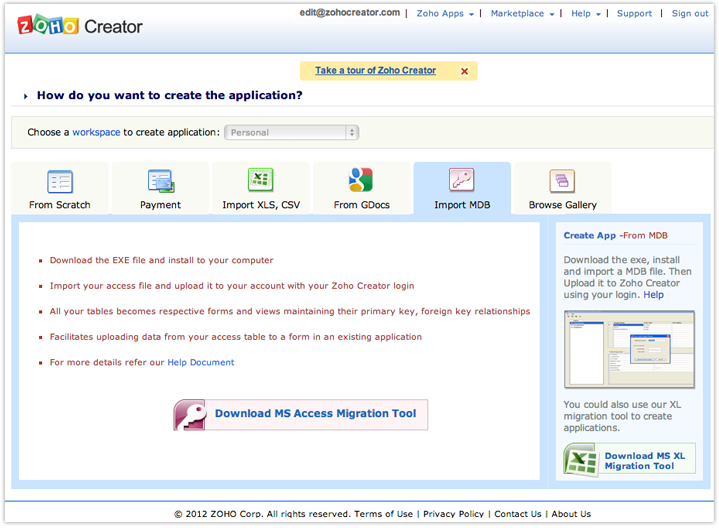719x528 pixels.
Task: Switch to the From GDocs tab
Action: pyautogui.click(x=361, y=188)
